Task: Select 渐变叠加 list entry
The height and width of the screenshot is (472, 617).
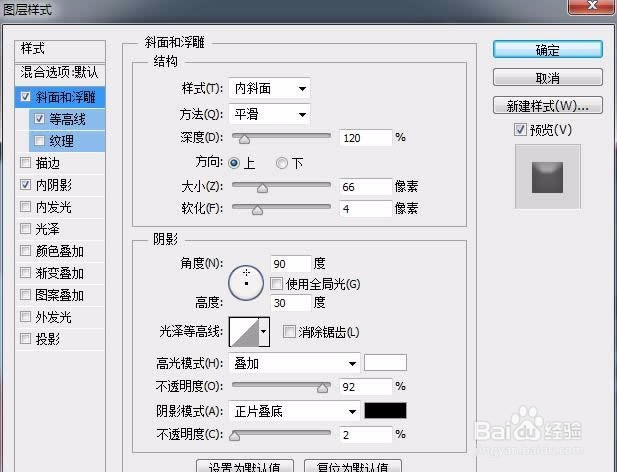Action: point(60,273)
